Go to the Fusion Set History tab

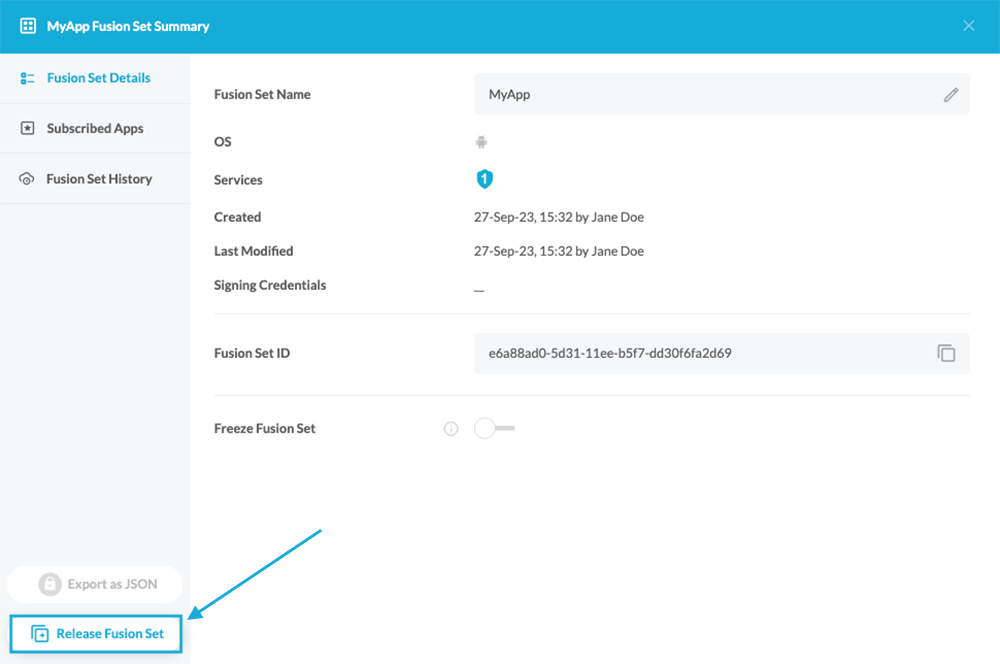click(x=99, y=179)
